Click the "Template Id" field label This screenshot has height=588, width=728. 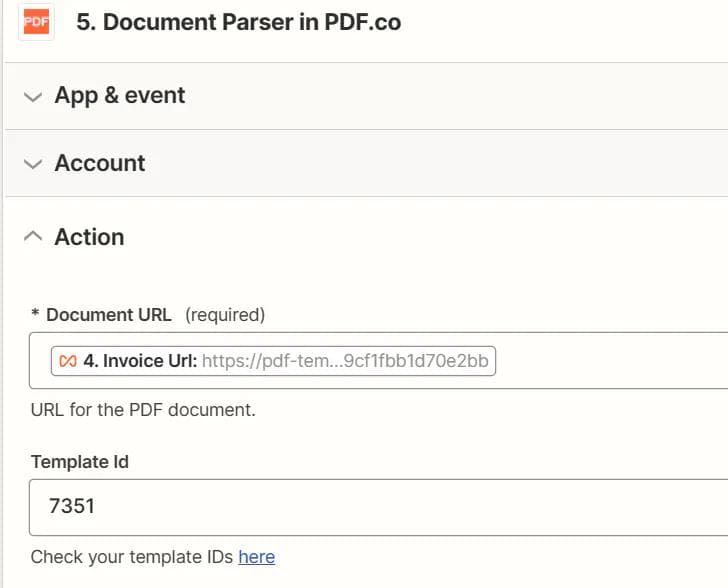point(80,462)
